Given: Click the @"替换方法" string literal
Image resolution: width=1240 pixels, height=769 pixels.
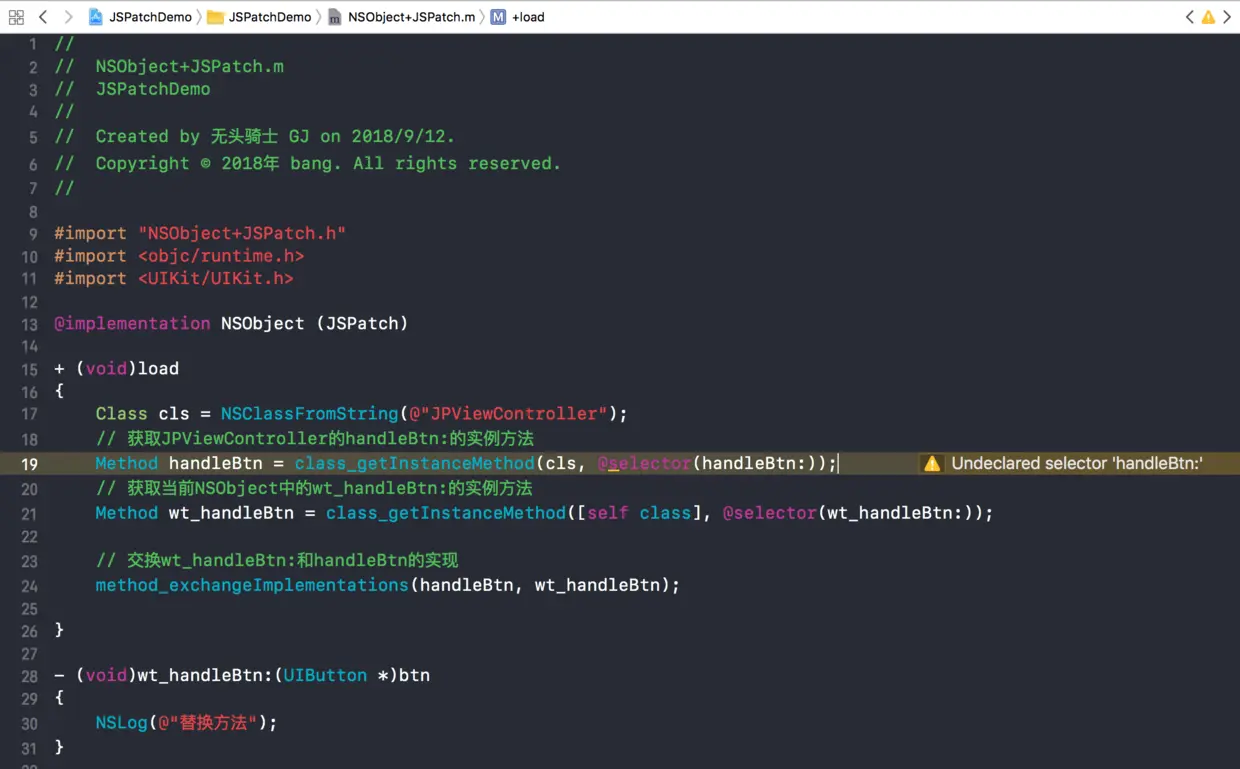Looking at the screenshot, I should (208, 722).
